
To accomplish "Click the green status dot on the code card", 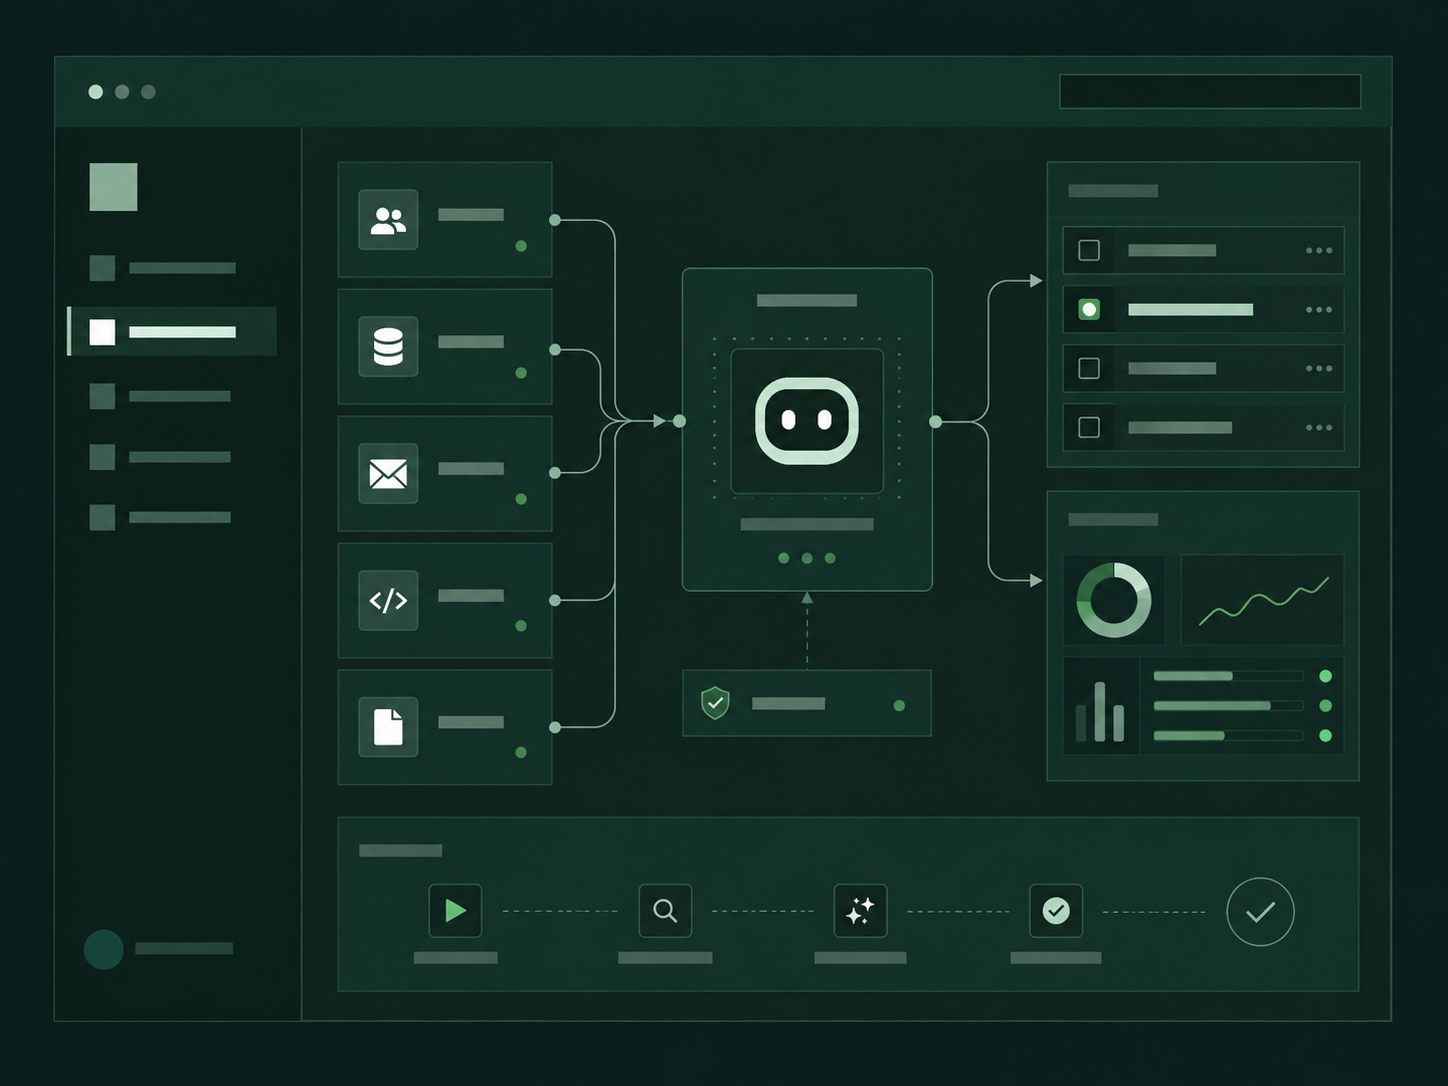I will 521,625.
